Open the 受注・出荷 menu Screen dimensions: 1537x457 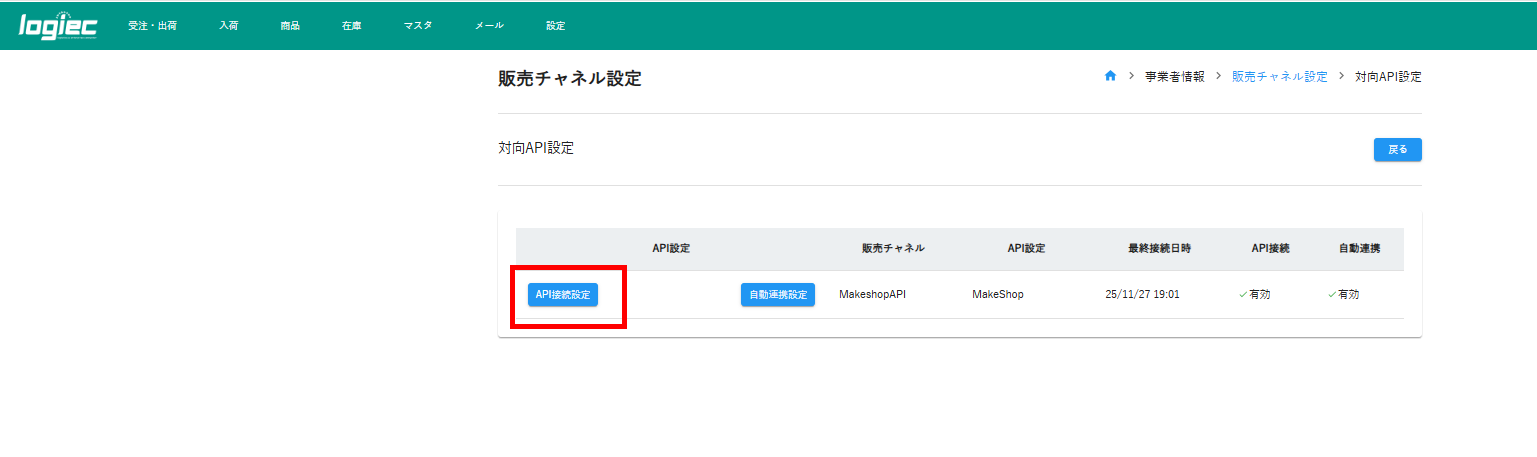152,26
